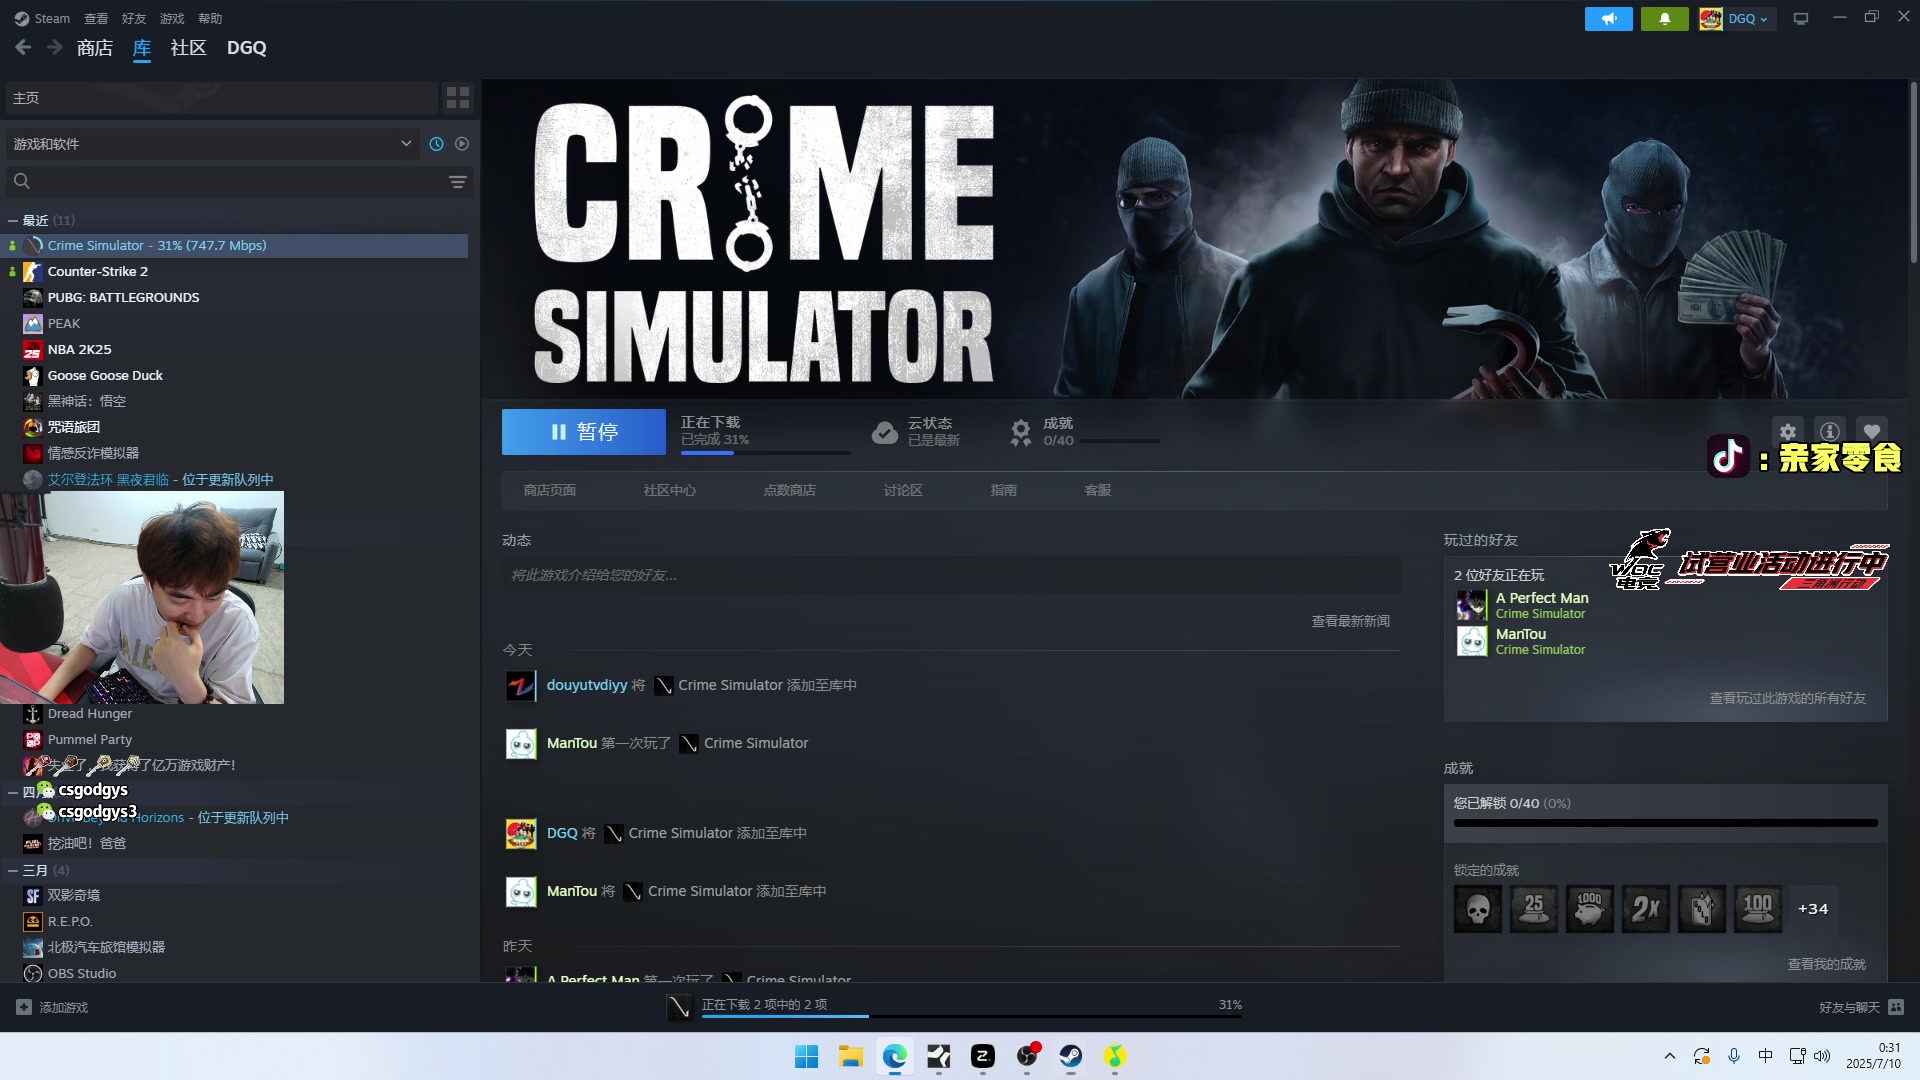Open the 好友 friends menu
This screenshot has width=1920, height=1080.
(x=134, y=18)
